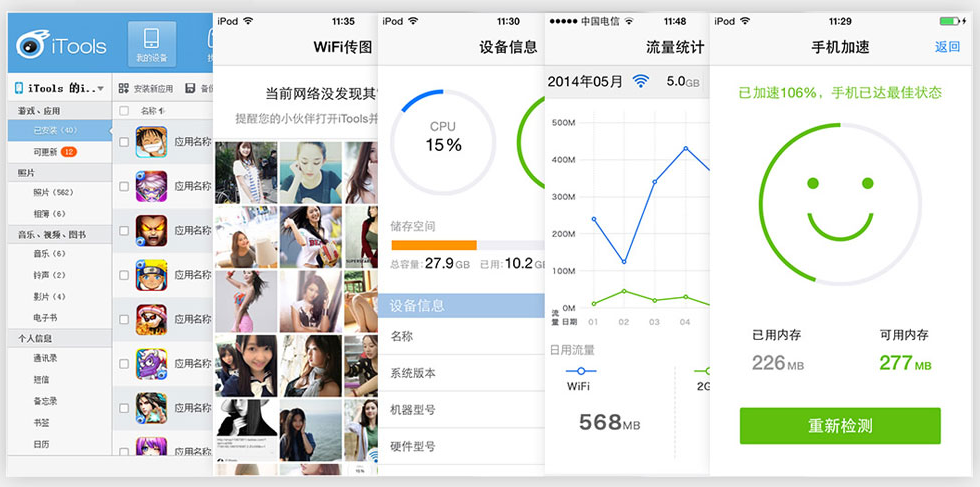Open the angry red-faced warrior app icon
The width and height of the screenshot is (980, 487).
point(151,231)
